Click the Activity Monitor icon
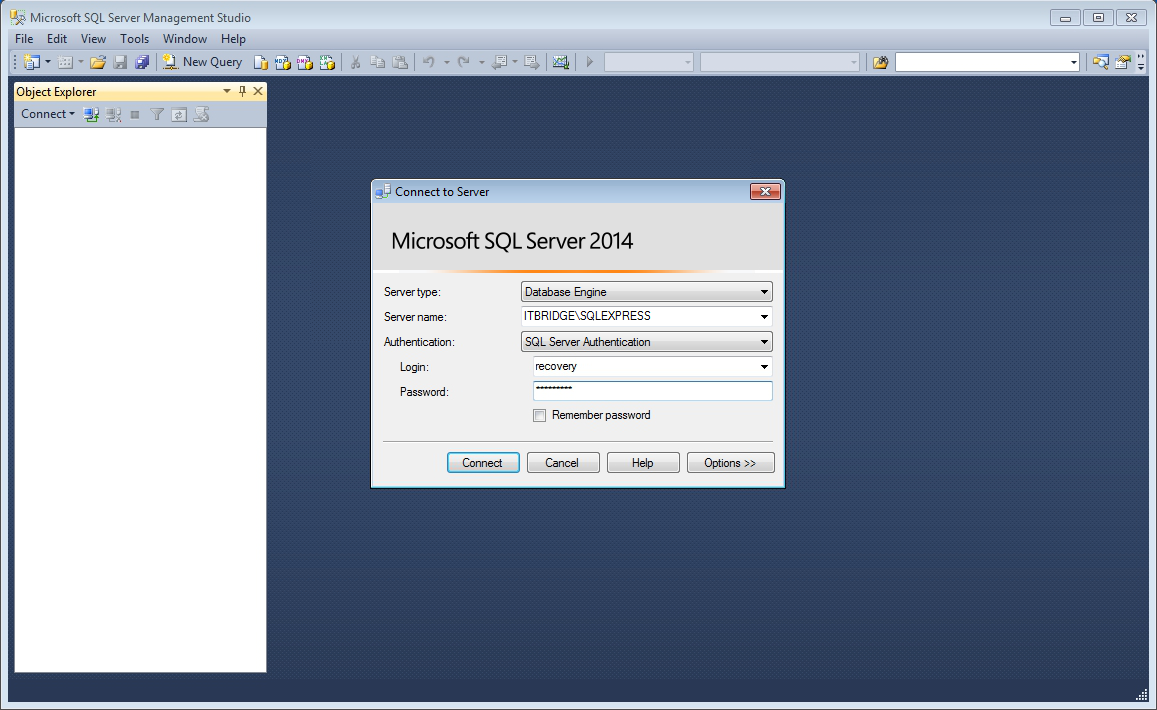The width and height of the screenshot is (1157, 710). tap(561, 62)
